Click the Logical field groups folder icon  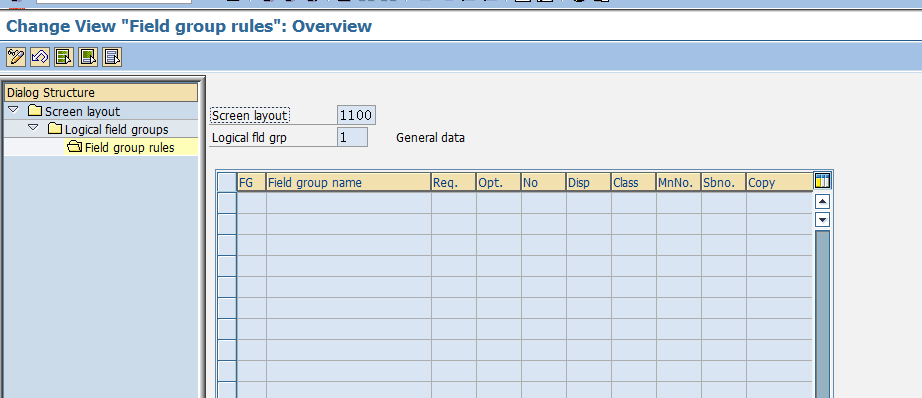tap(55, 129)
